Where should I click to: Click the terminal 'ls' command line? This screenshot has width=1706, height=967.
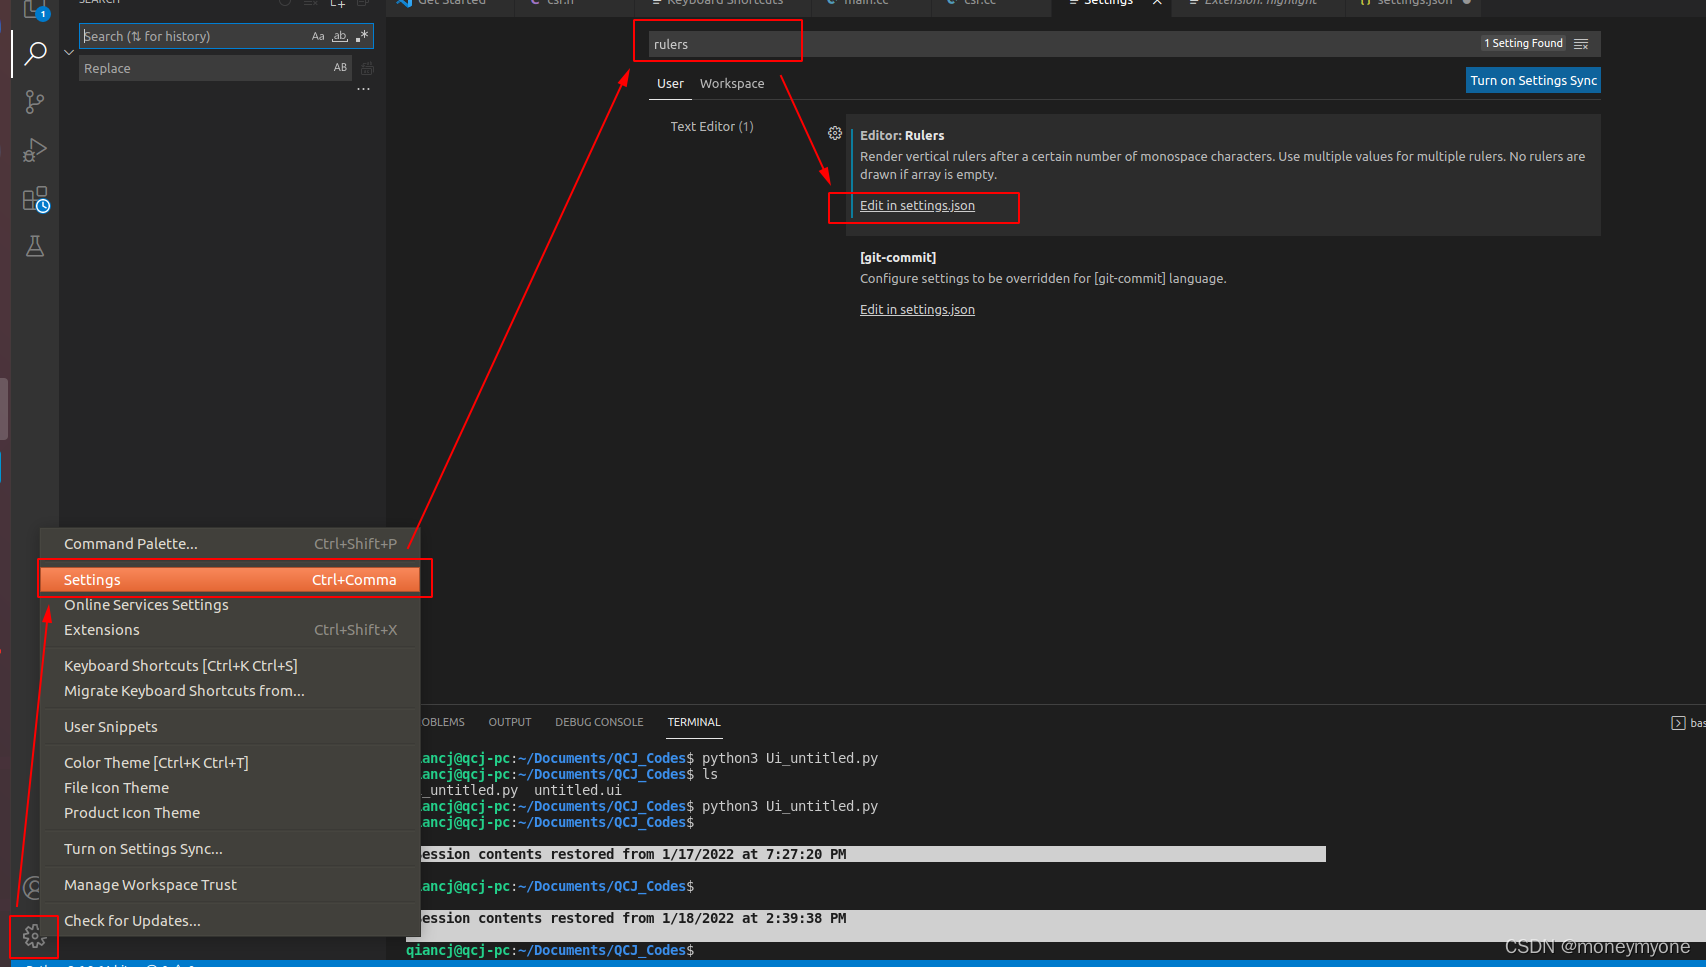(x=569, y=774)
